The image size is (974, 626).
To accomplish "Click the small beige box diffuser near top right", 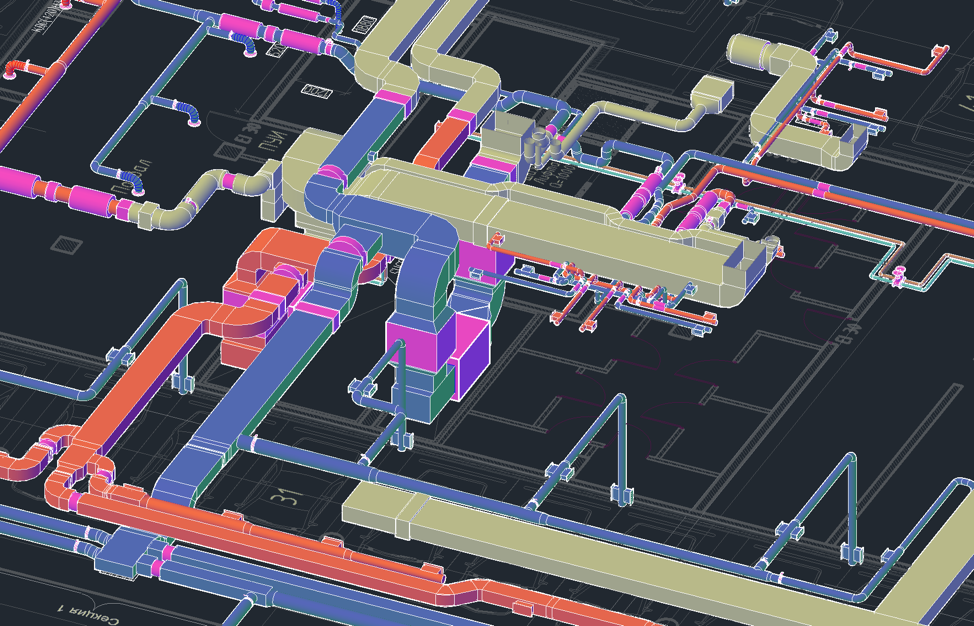I will 715,96.
